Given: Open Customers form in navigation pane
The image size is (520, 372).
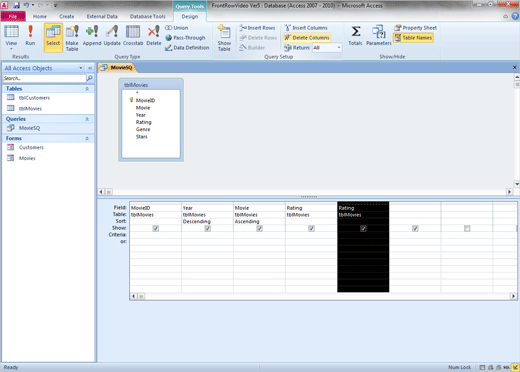Looking at the screenshot, I should 31,147.
